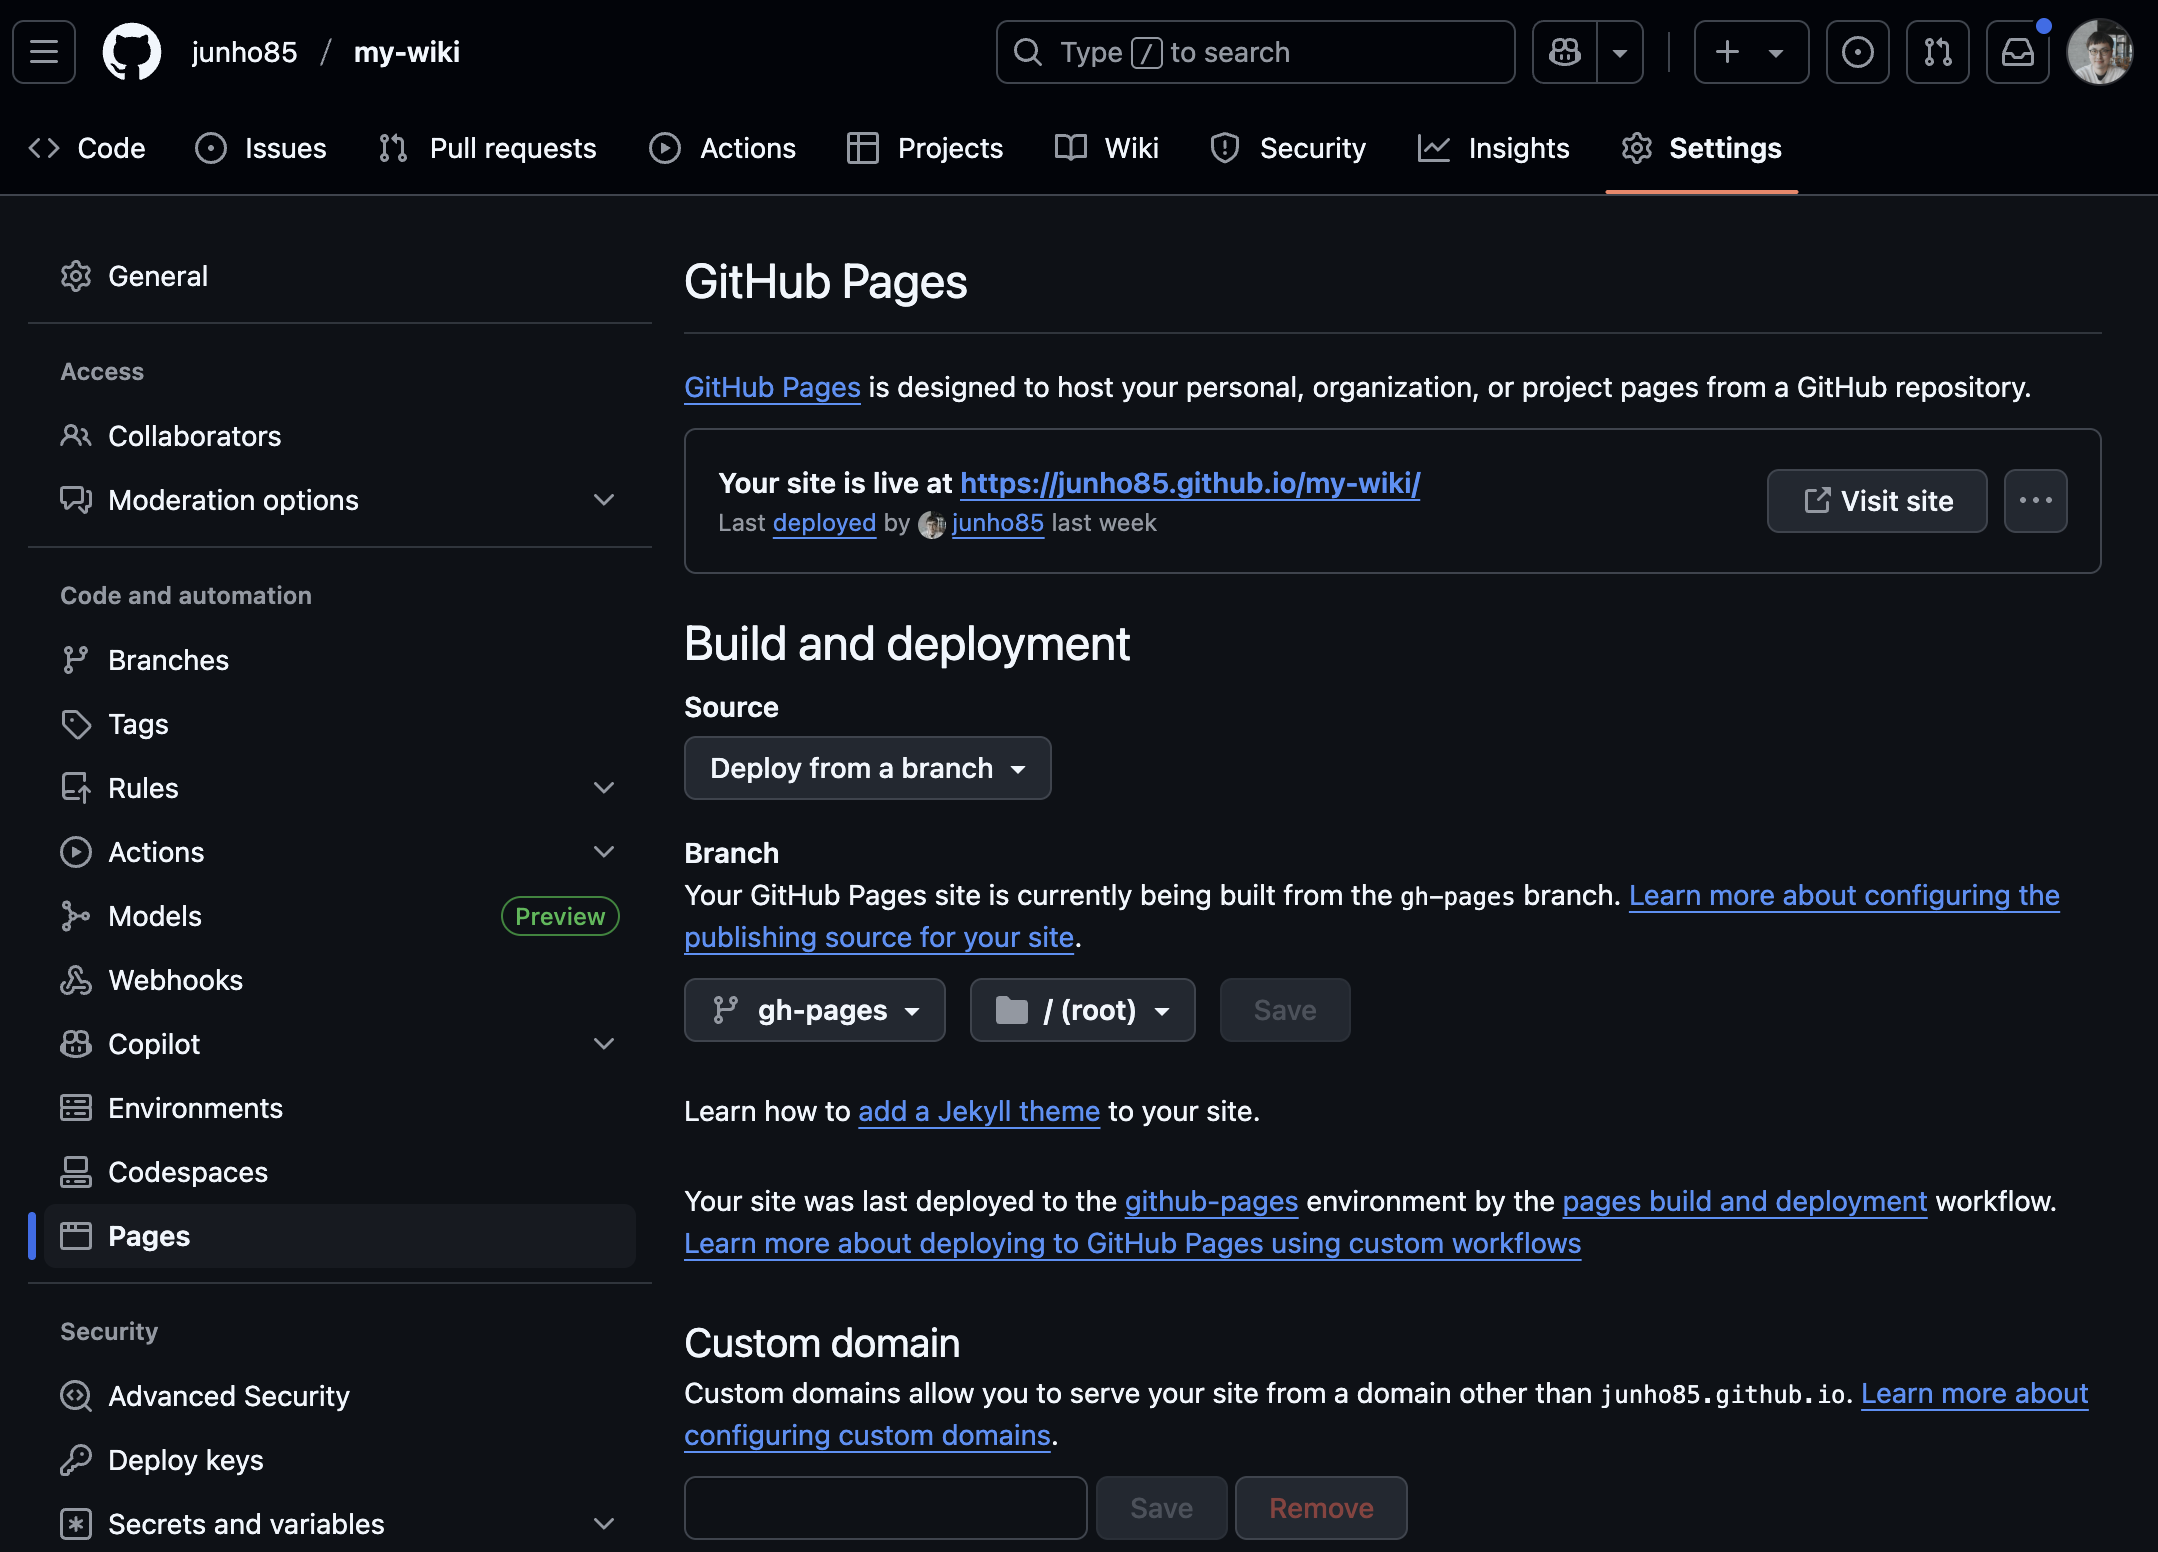The height and width of the screenshot is (1552, 2158).
Task: Open the create new plus dropdown
Action: [1750, 52]
